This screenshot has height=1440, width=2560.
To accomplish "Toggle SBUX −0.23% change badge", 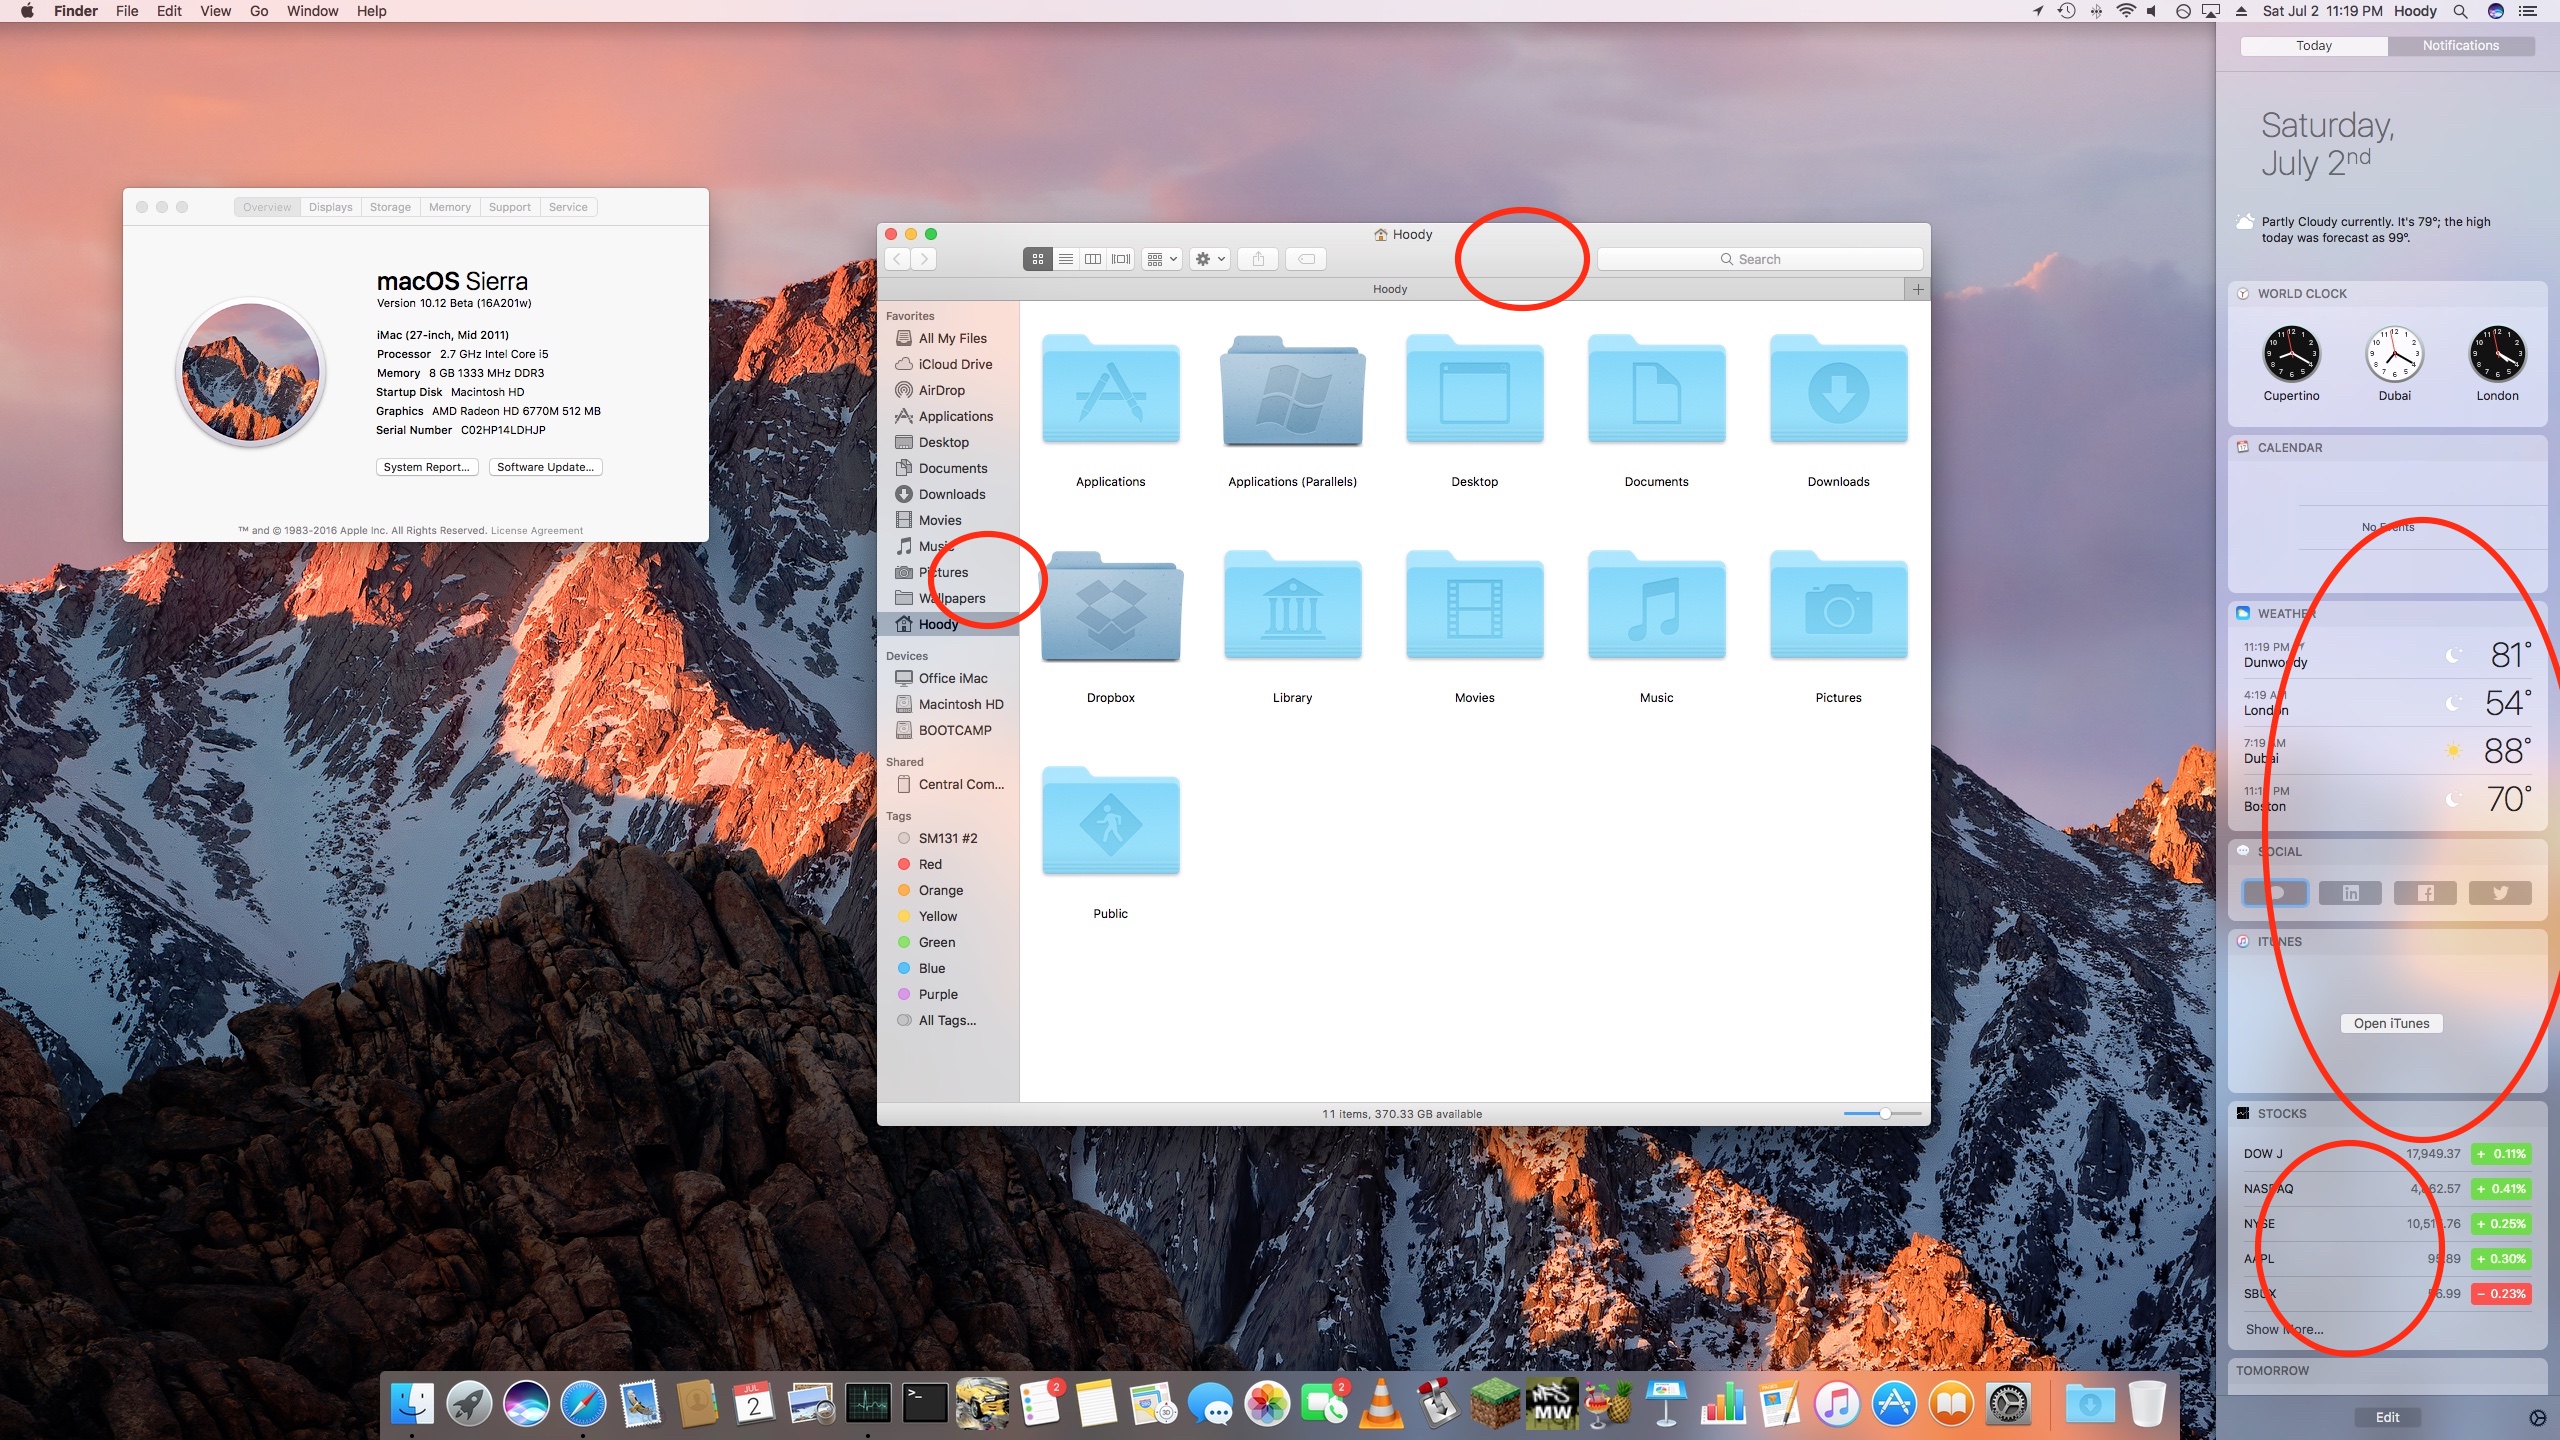I will 2501,1294.
